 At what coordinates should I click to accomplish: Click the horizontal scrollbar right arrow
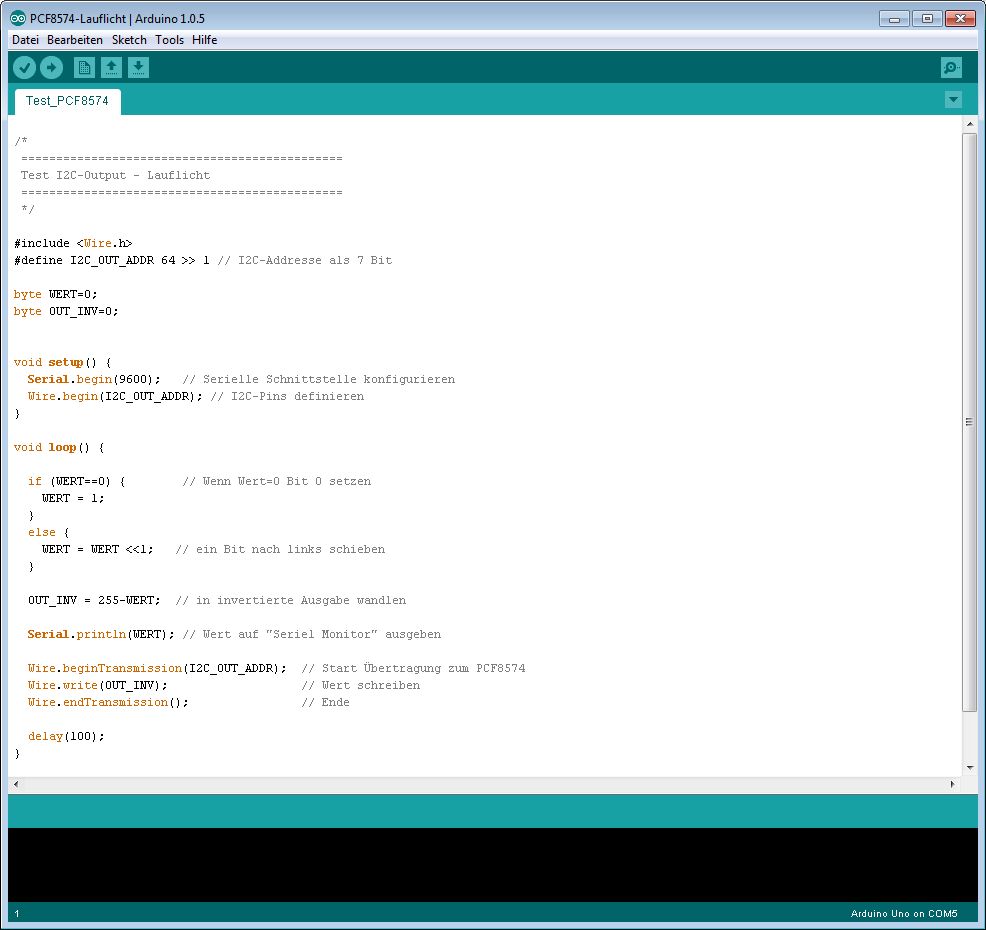(952, 785)
